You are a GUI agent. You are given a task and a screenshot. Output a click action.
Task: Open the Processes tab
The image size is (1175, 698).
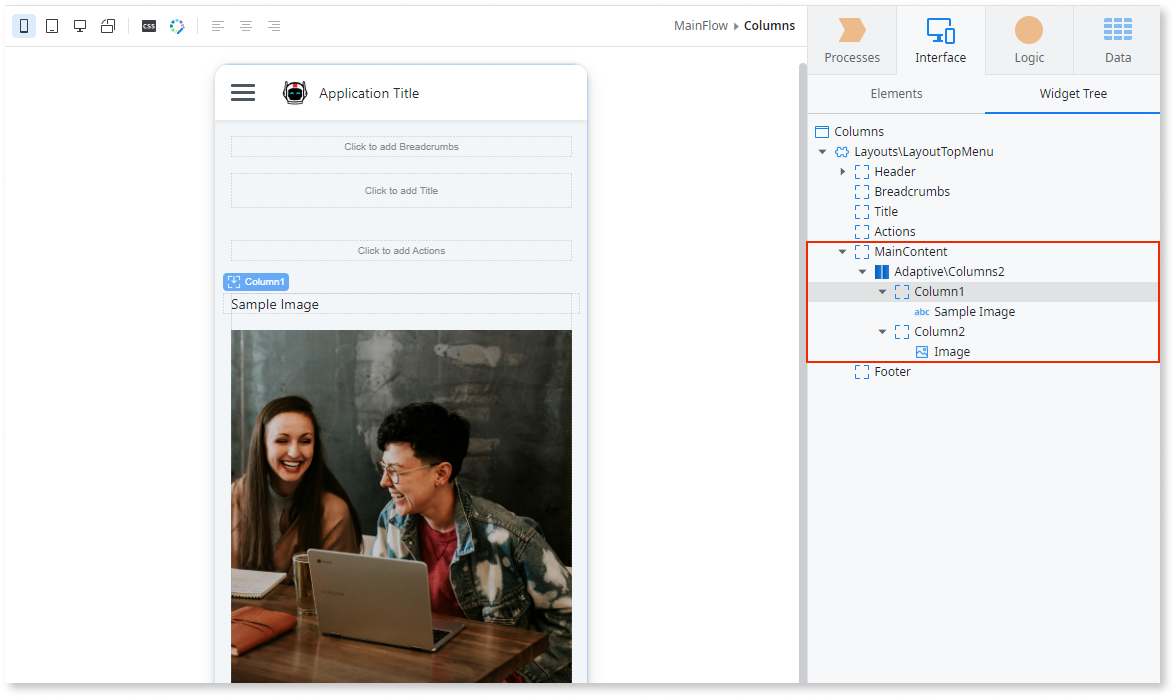click(852, 40)
